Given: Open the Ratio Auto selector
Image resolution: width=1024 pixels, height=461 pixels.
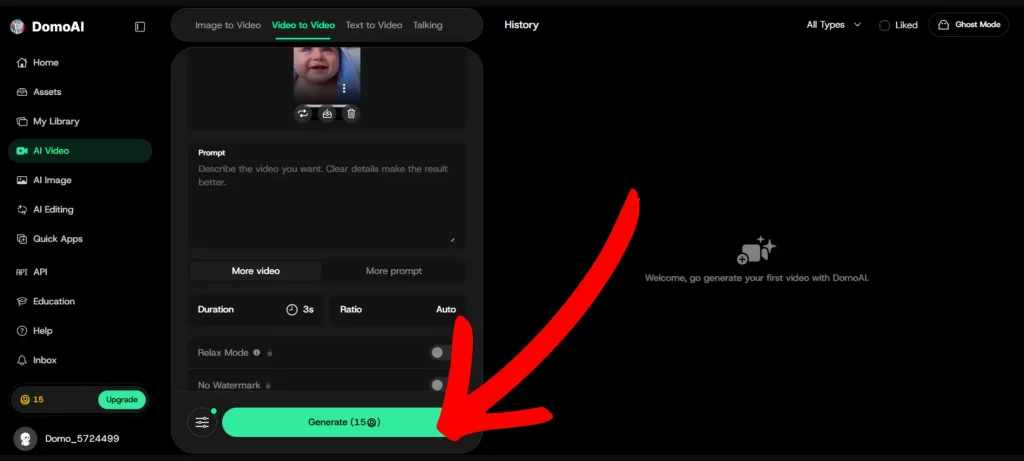Looking at the screenshot, I should point(398,310).
